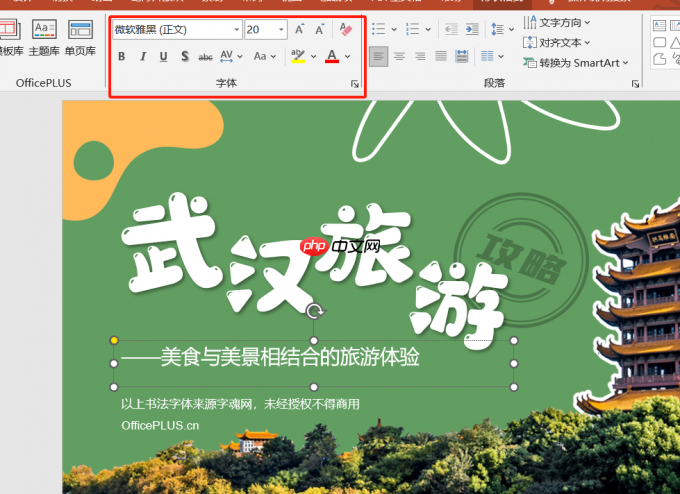This screenshot has height=494, width=680.
Task: Click the text OfficePLUS.cn on slide
Action: click(x=160, y=425)
